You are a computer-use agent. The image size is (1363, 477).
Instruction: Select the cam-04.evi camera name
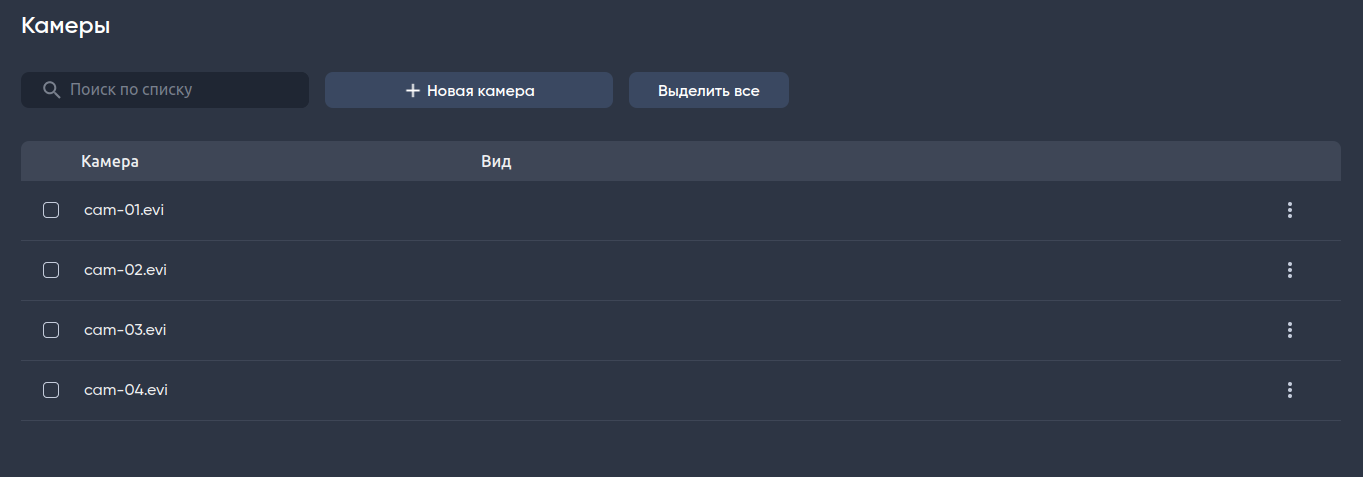[126, 390]
